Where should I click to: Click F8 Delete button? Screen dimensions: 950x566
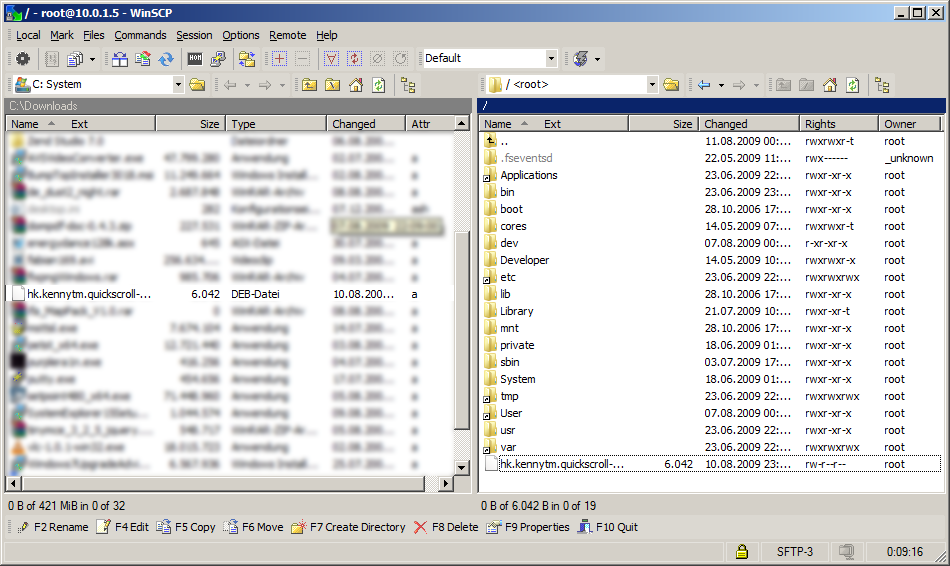[x=446, y=527]
